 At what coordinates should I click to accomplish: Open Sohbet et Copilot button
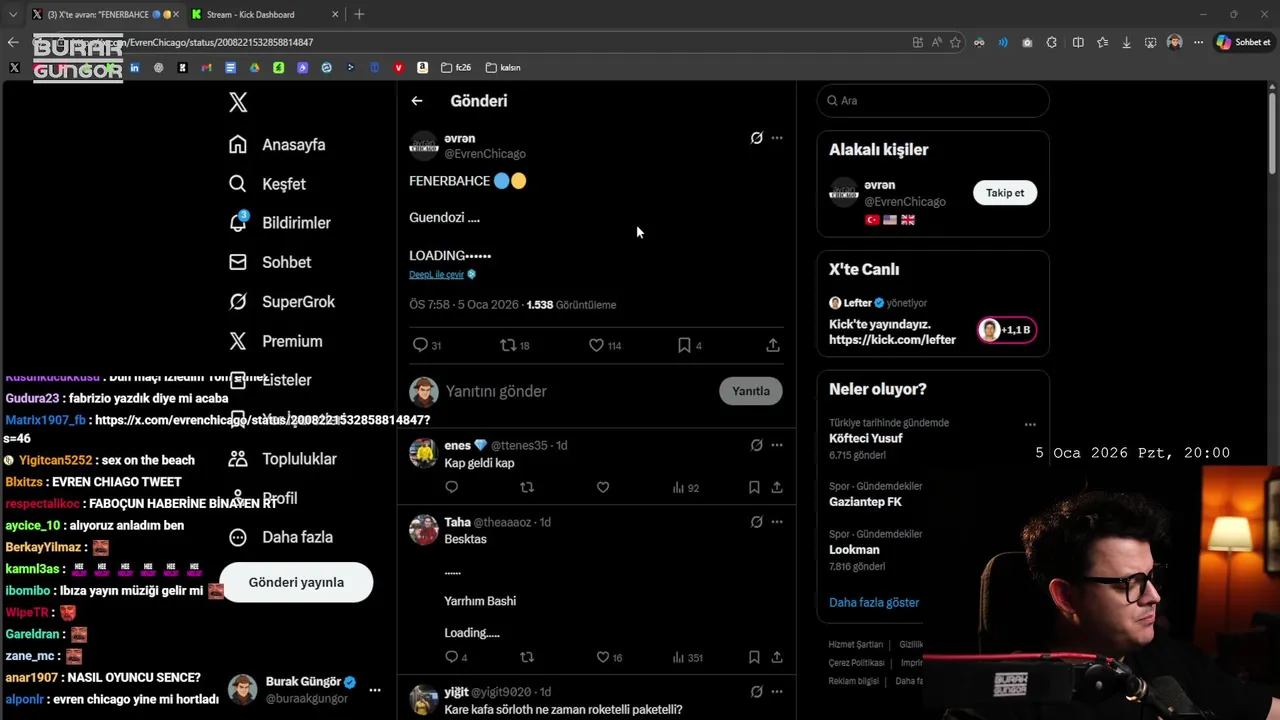pyautogui.click(x=1243, y=42)
